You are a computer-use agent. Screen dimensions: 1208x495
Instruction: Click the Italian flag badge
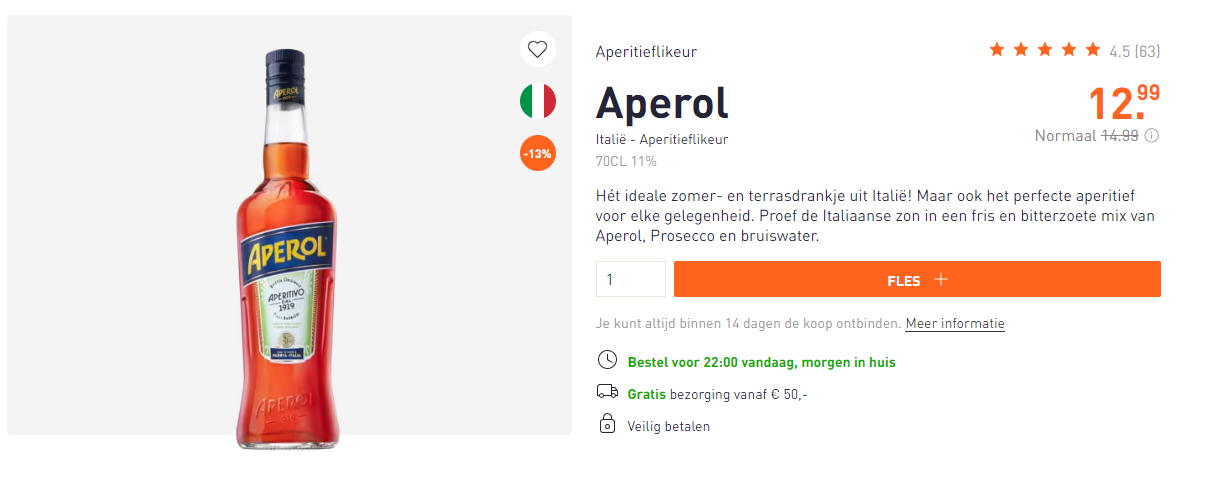[x=538, y=101]
